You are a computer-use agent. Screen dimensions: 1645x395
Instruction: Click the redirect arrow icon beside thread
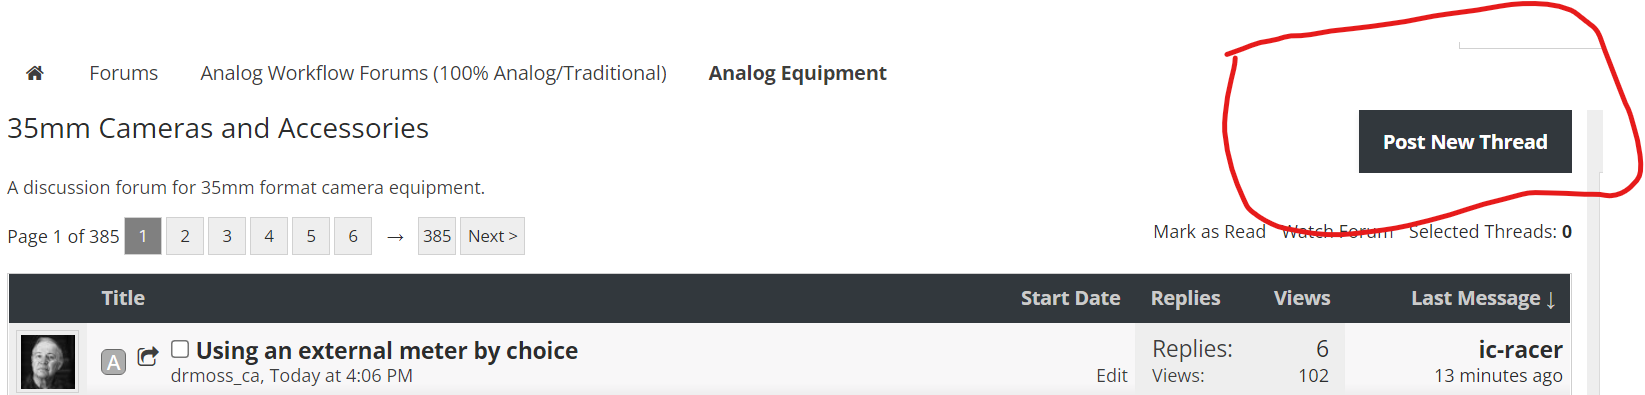pos(148,356)
